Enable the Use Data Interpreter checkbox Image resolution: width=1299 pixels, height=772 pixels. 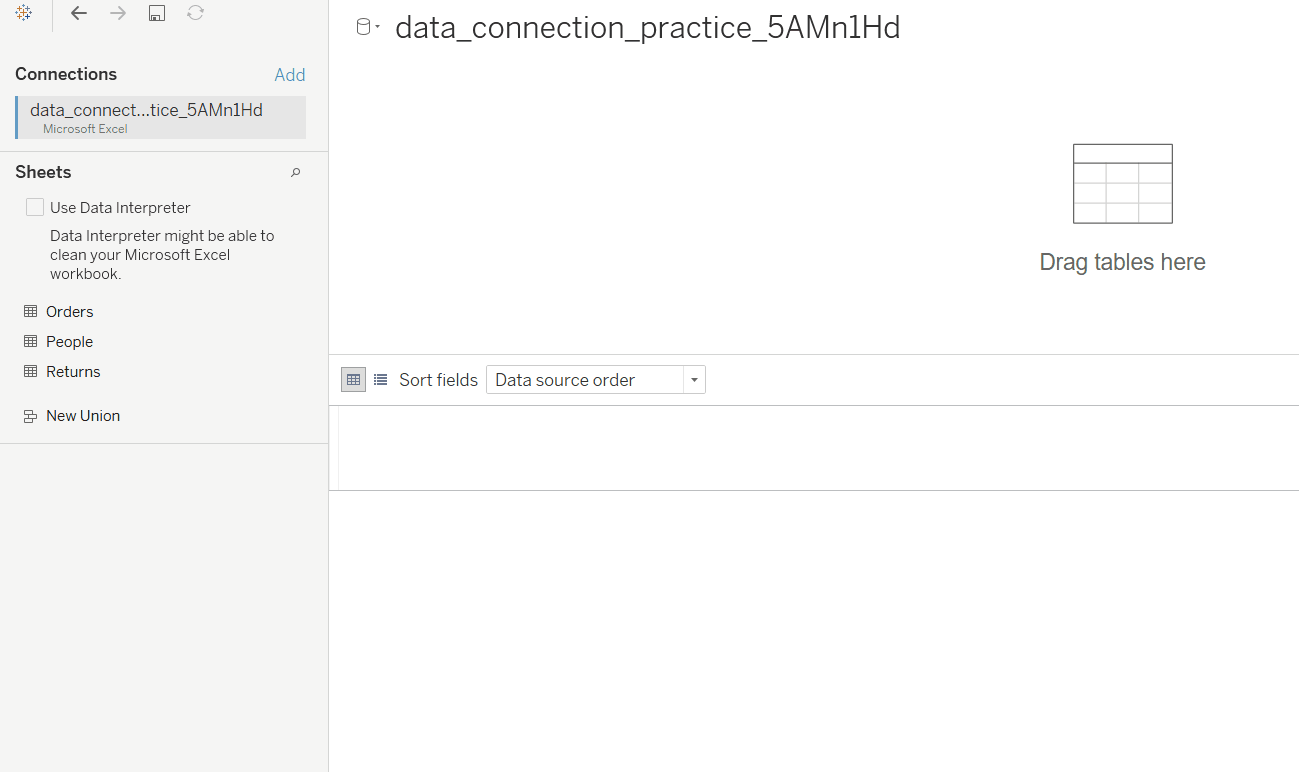tap(34, 206)
